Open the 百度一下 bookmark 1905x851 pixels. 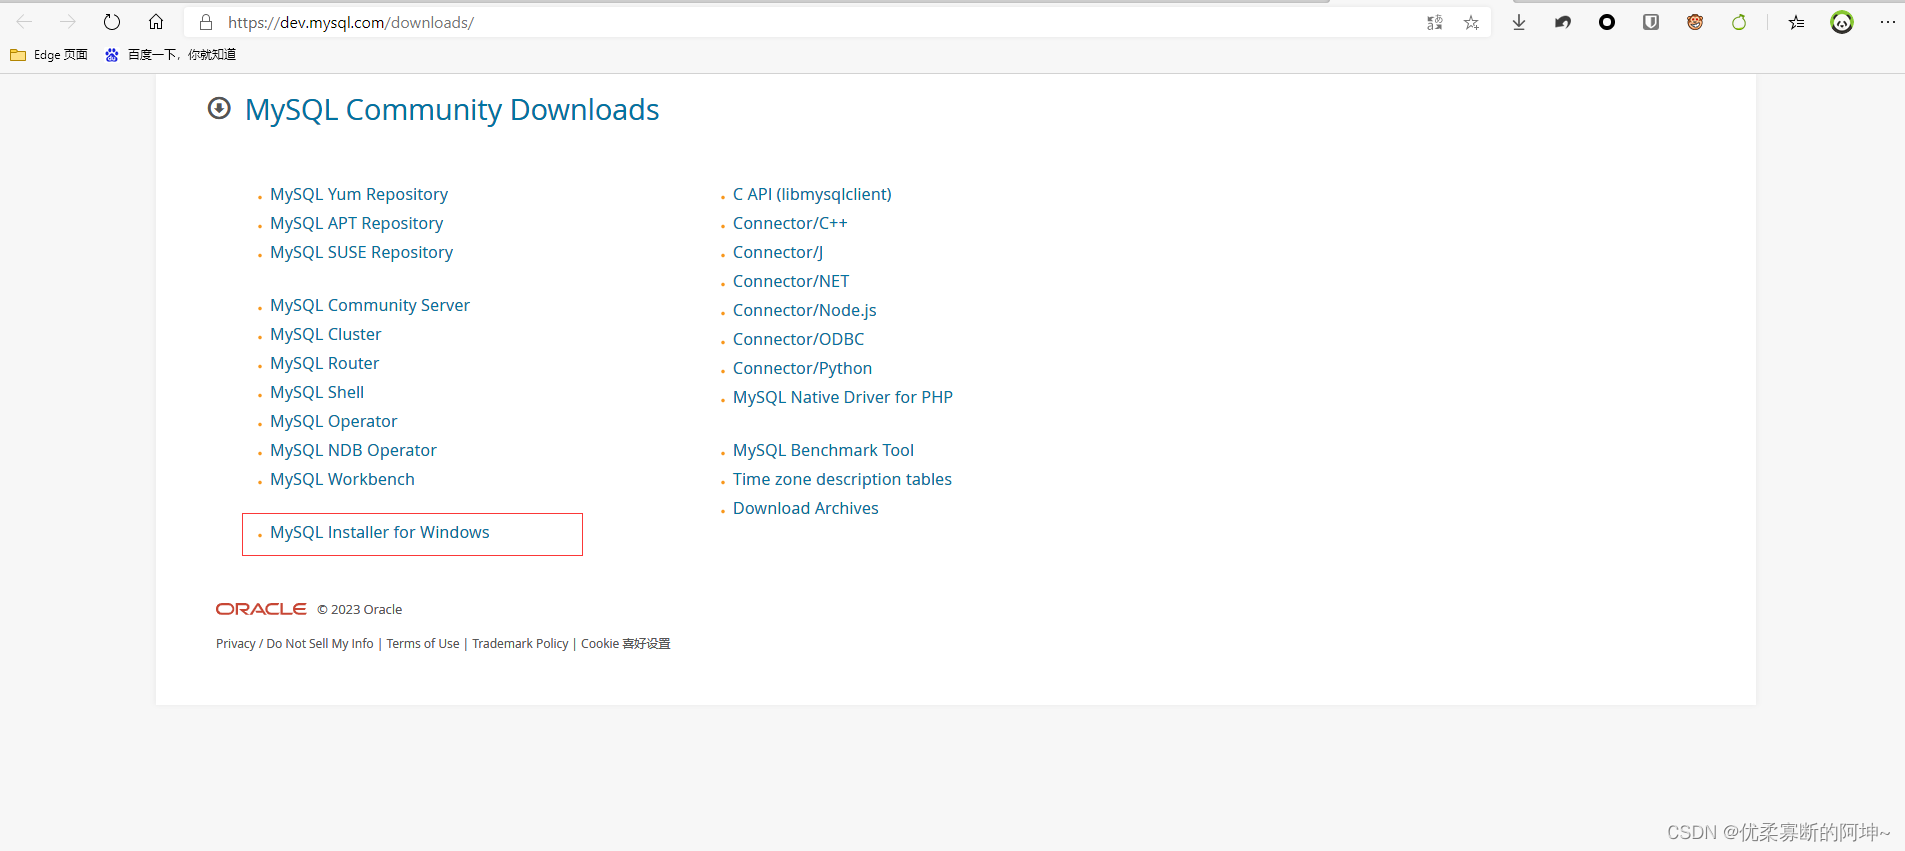pyautogui.click(x=171, y=55)
